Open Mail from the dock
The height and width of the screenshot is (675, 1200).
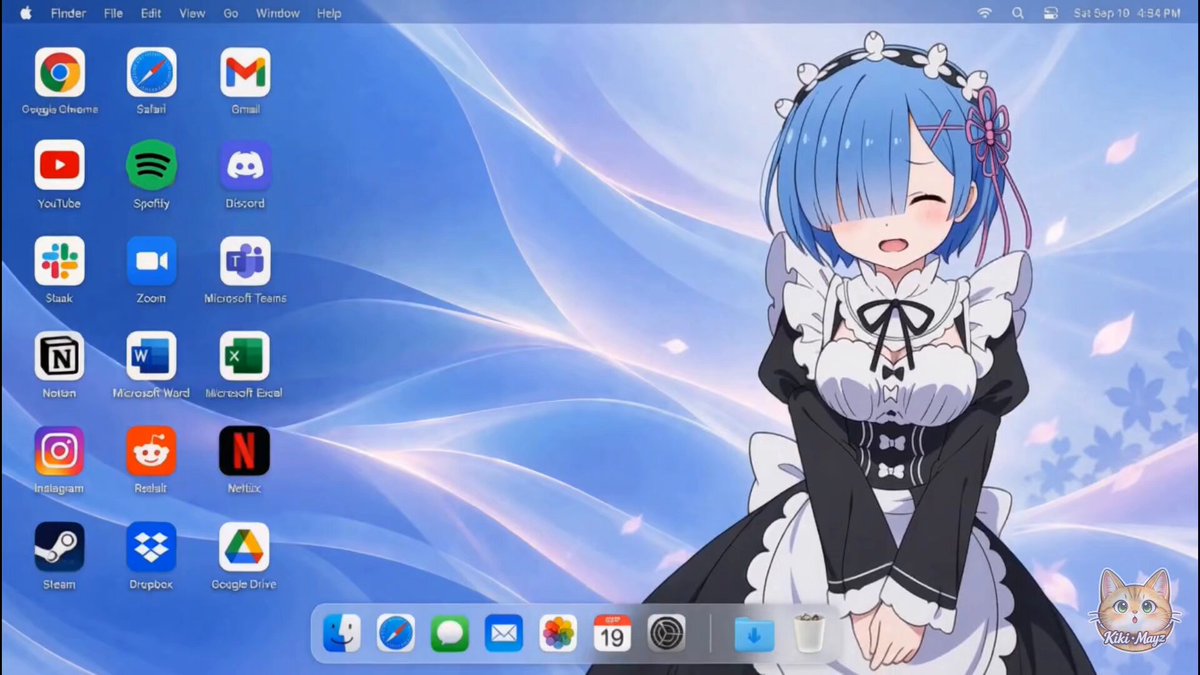tap(504, 633)
